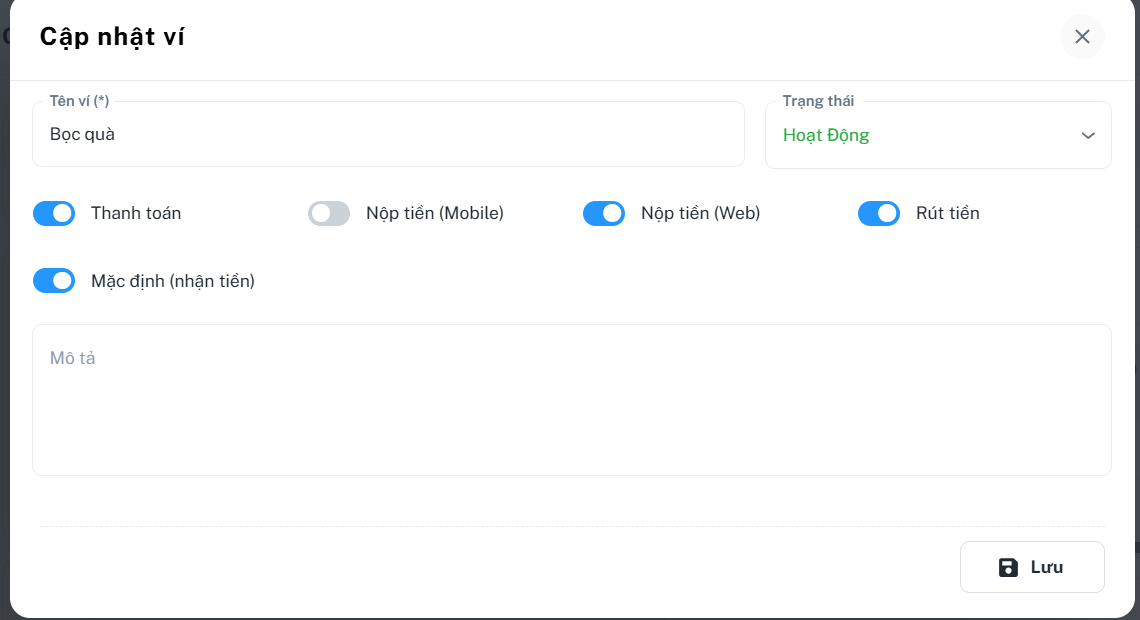
Task: Click the Nộp tiền (Mobile) label
Action: [435, 213]
